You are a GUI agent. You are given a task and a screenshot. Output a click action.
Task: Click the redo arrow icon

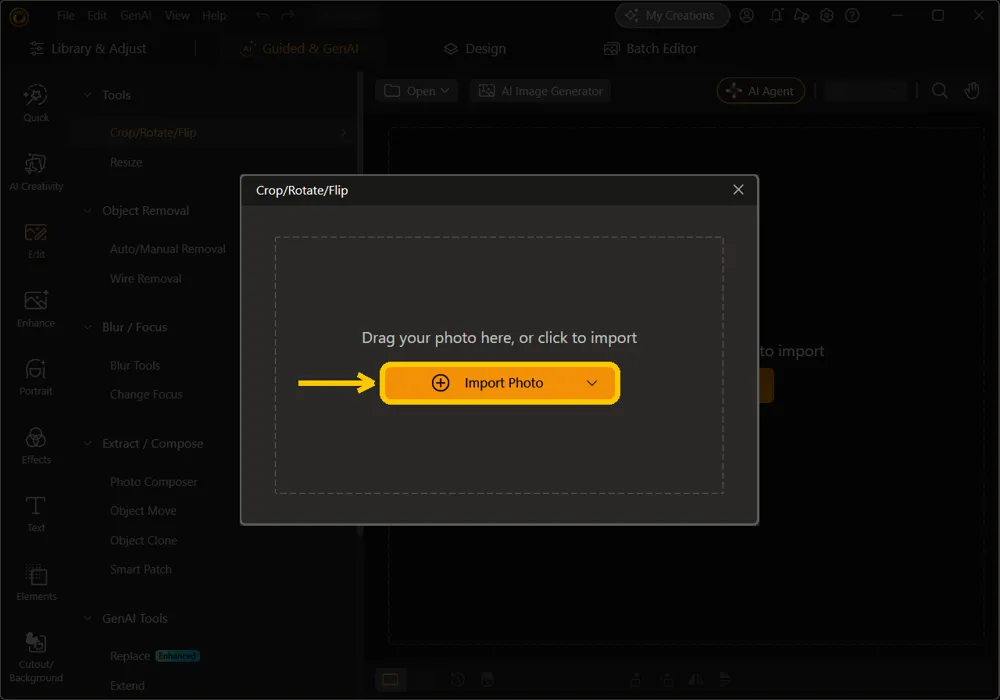pyautogui.click(x=288, y=15)
